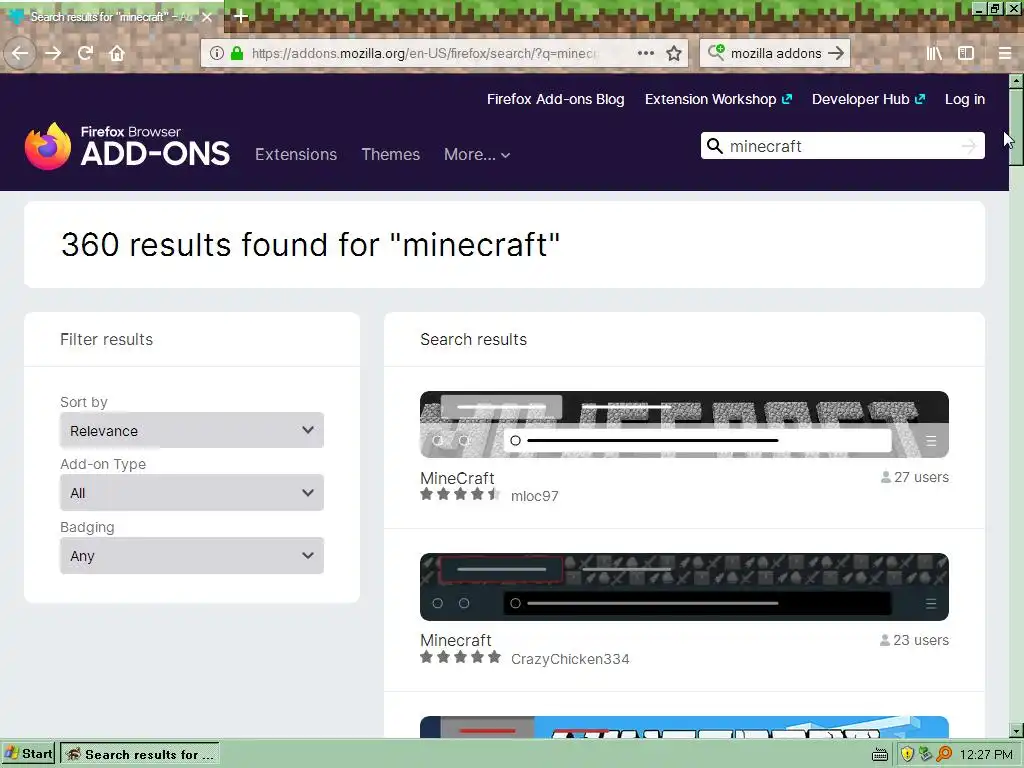Select the Search results browser tab

pos(111,17)
